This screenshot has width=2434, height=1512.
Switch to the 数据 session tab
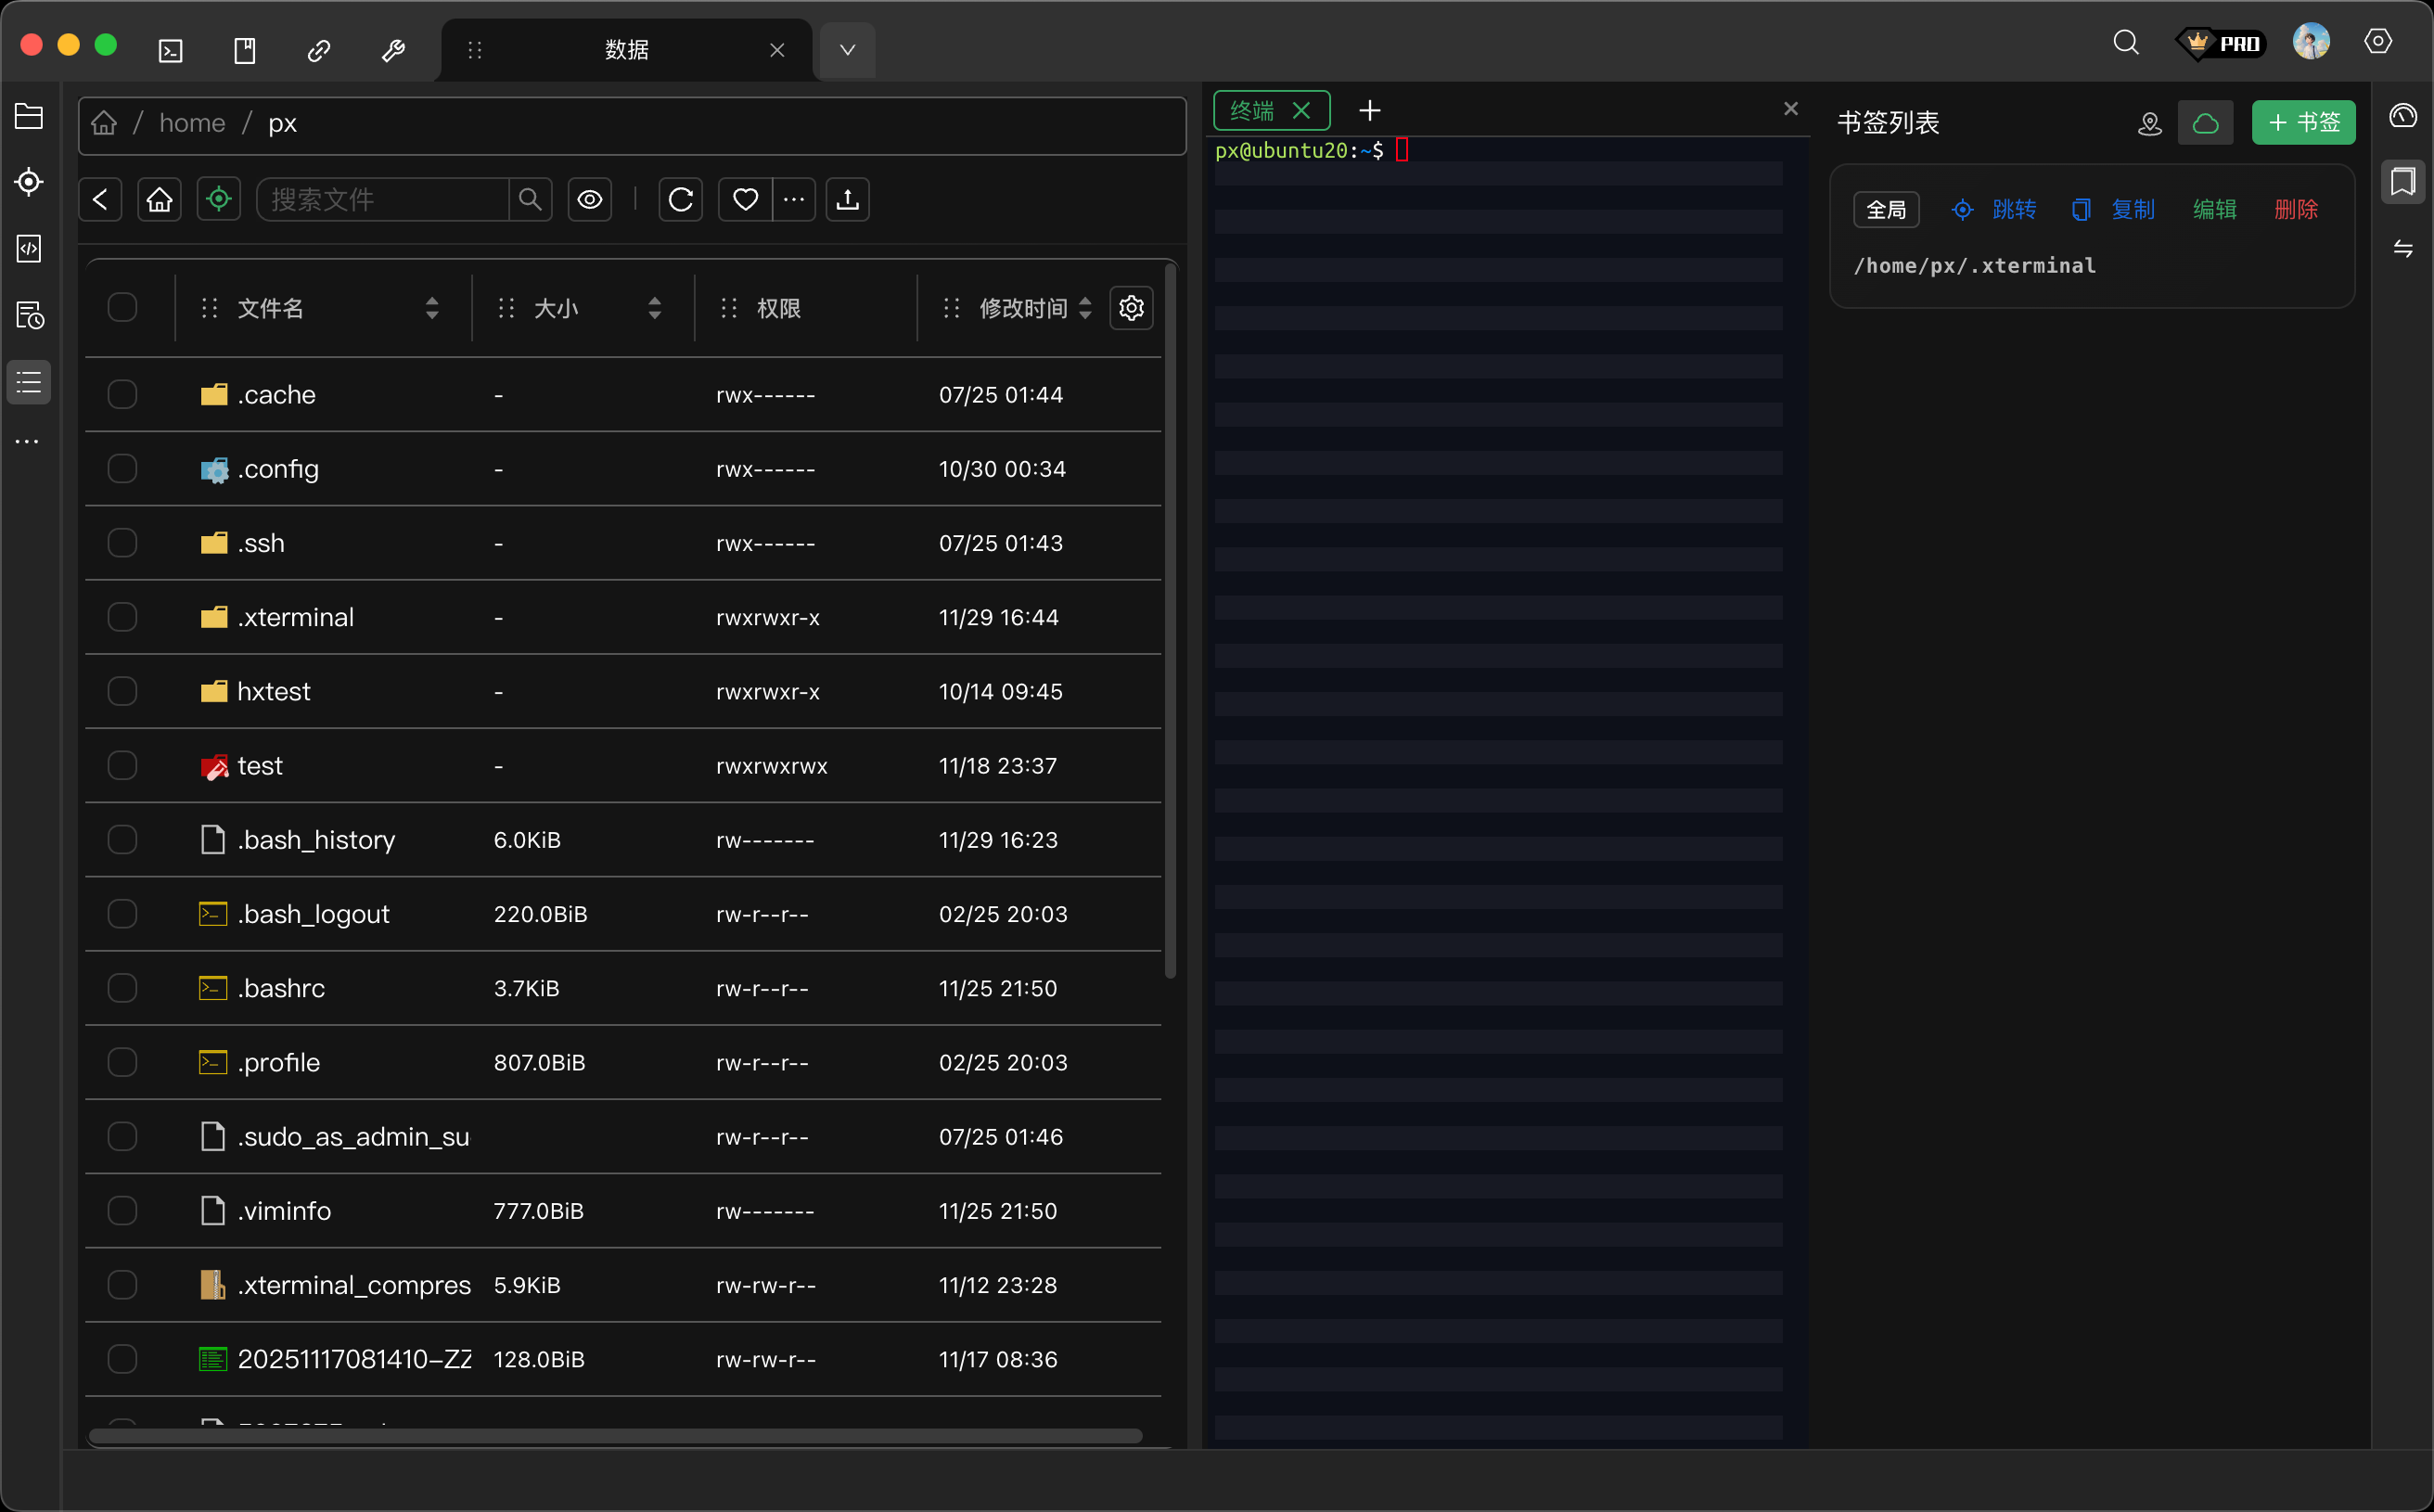pyautogui.click(x=626, y=50)
